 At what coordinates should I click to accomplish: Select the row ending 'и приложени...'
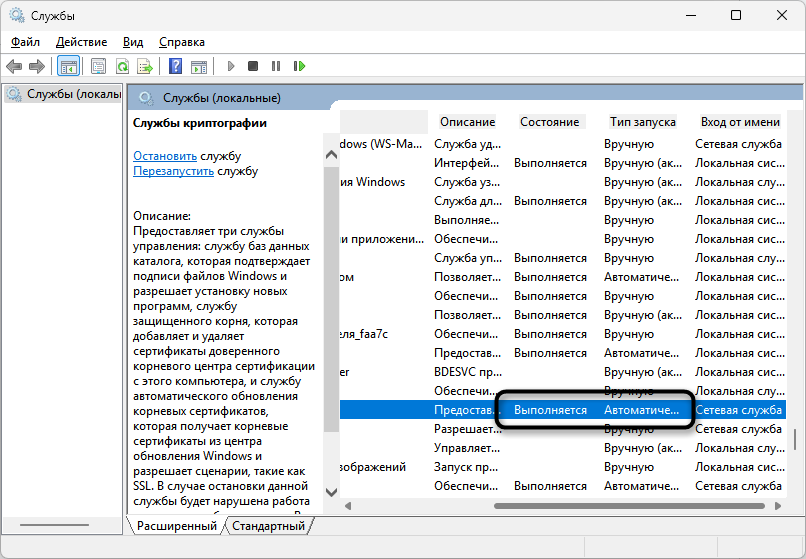pos(563,239)
